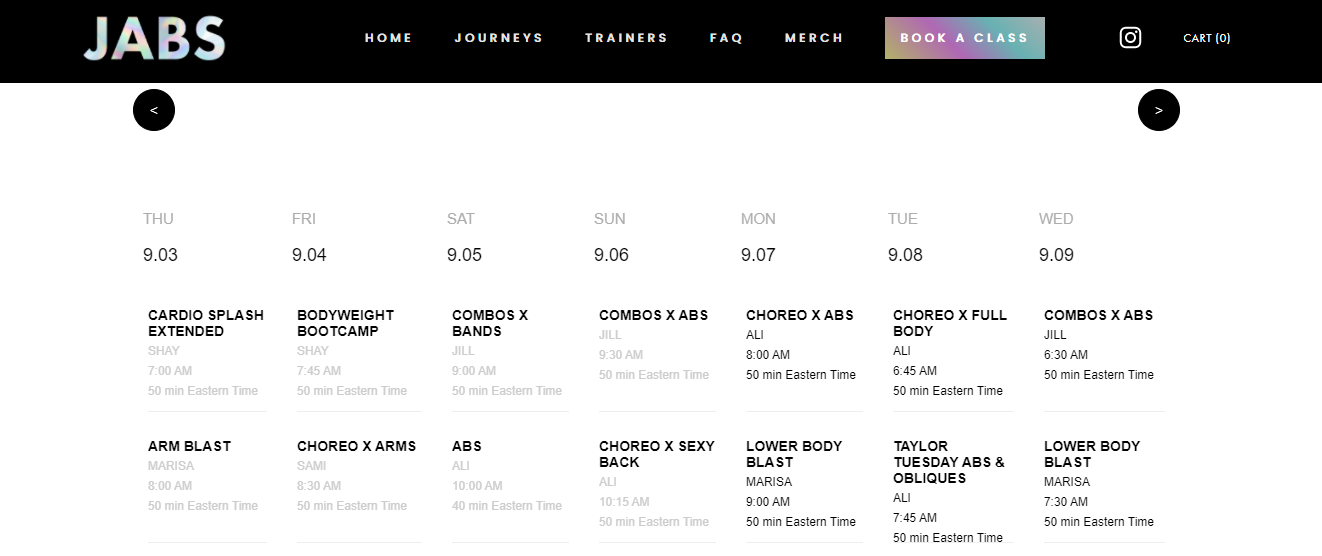Select Choreo X Abs Monday class
The height and width of the screenshot is (556, 1322).
(x=800, y=315)
